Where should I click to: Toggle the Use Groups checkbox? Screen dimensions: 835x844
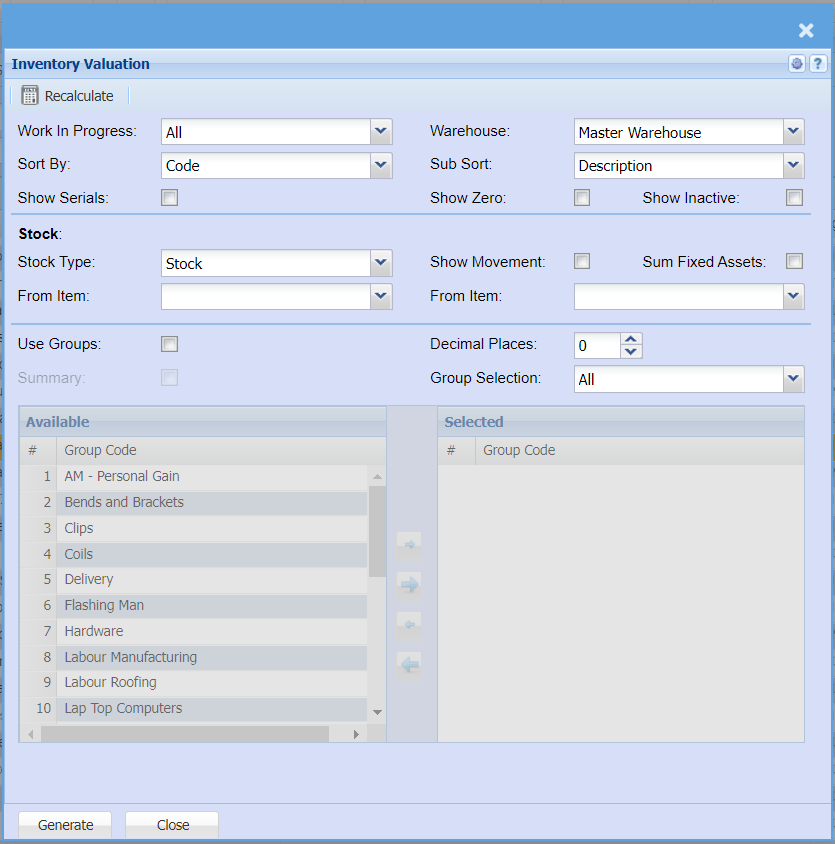tap(170, 344)
